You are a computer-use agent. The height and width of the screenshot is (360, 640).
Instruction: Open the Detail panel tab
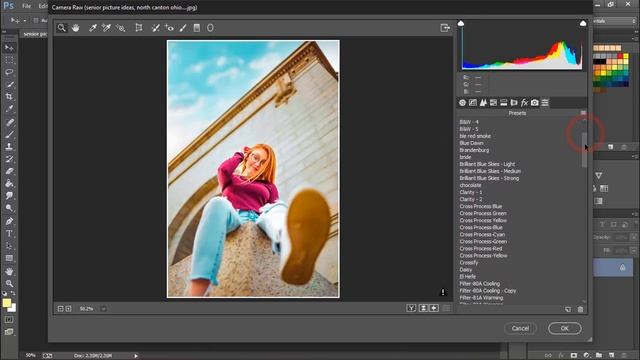(x=483, y=103)
